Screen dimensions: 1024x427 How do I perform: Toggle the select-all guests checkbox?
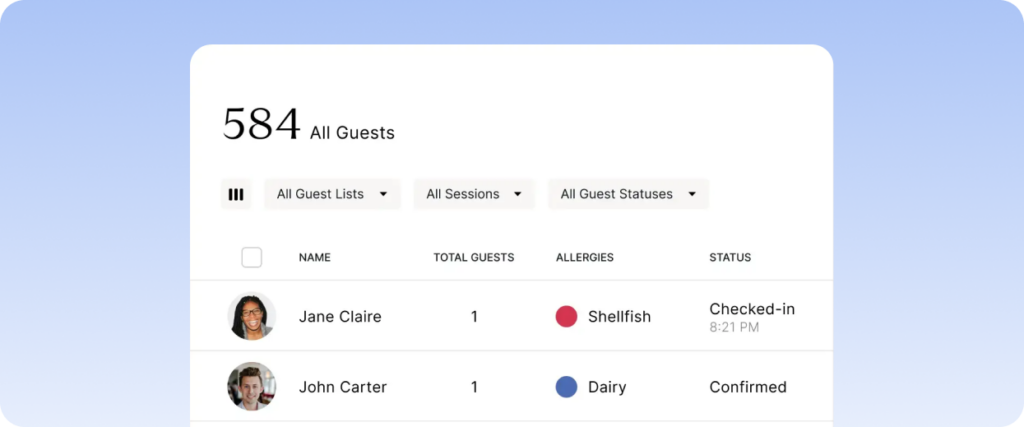251,257
